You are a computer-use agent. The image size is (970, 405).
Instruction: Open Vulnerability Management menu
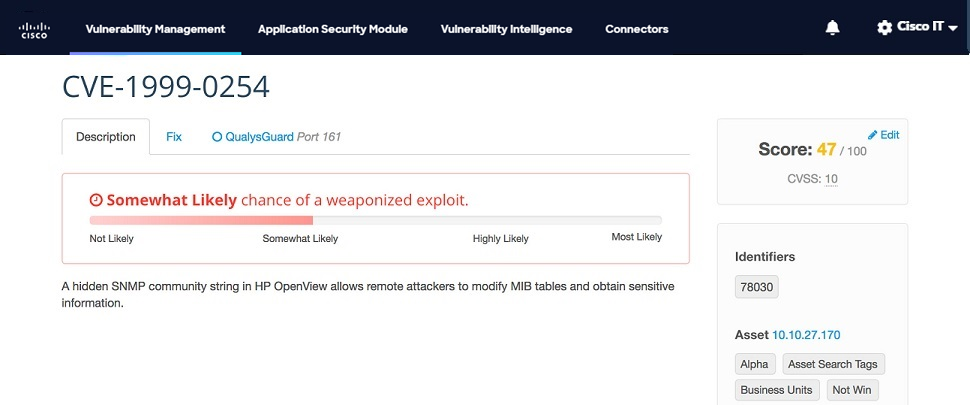[x=155, y=29]
